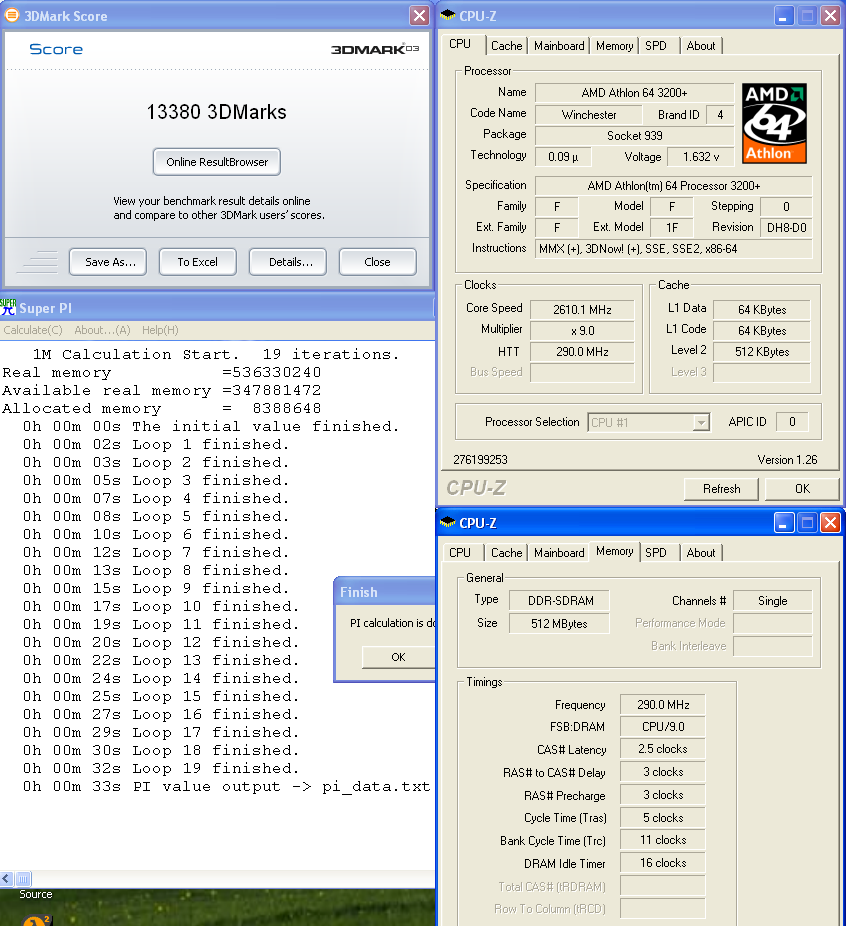This screenshot has width=846, height=926.
Task: Open About tab in lower CPU-Z window
Action: [x=701, y=553]
